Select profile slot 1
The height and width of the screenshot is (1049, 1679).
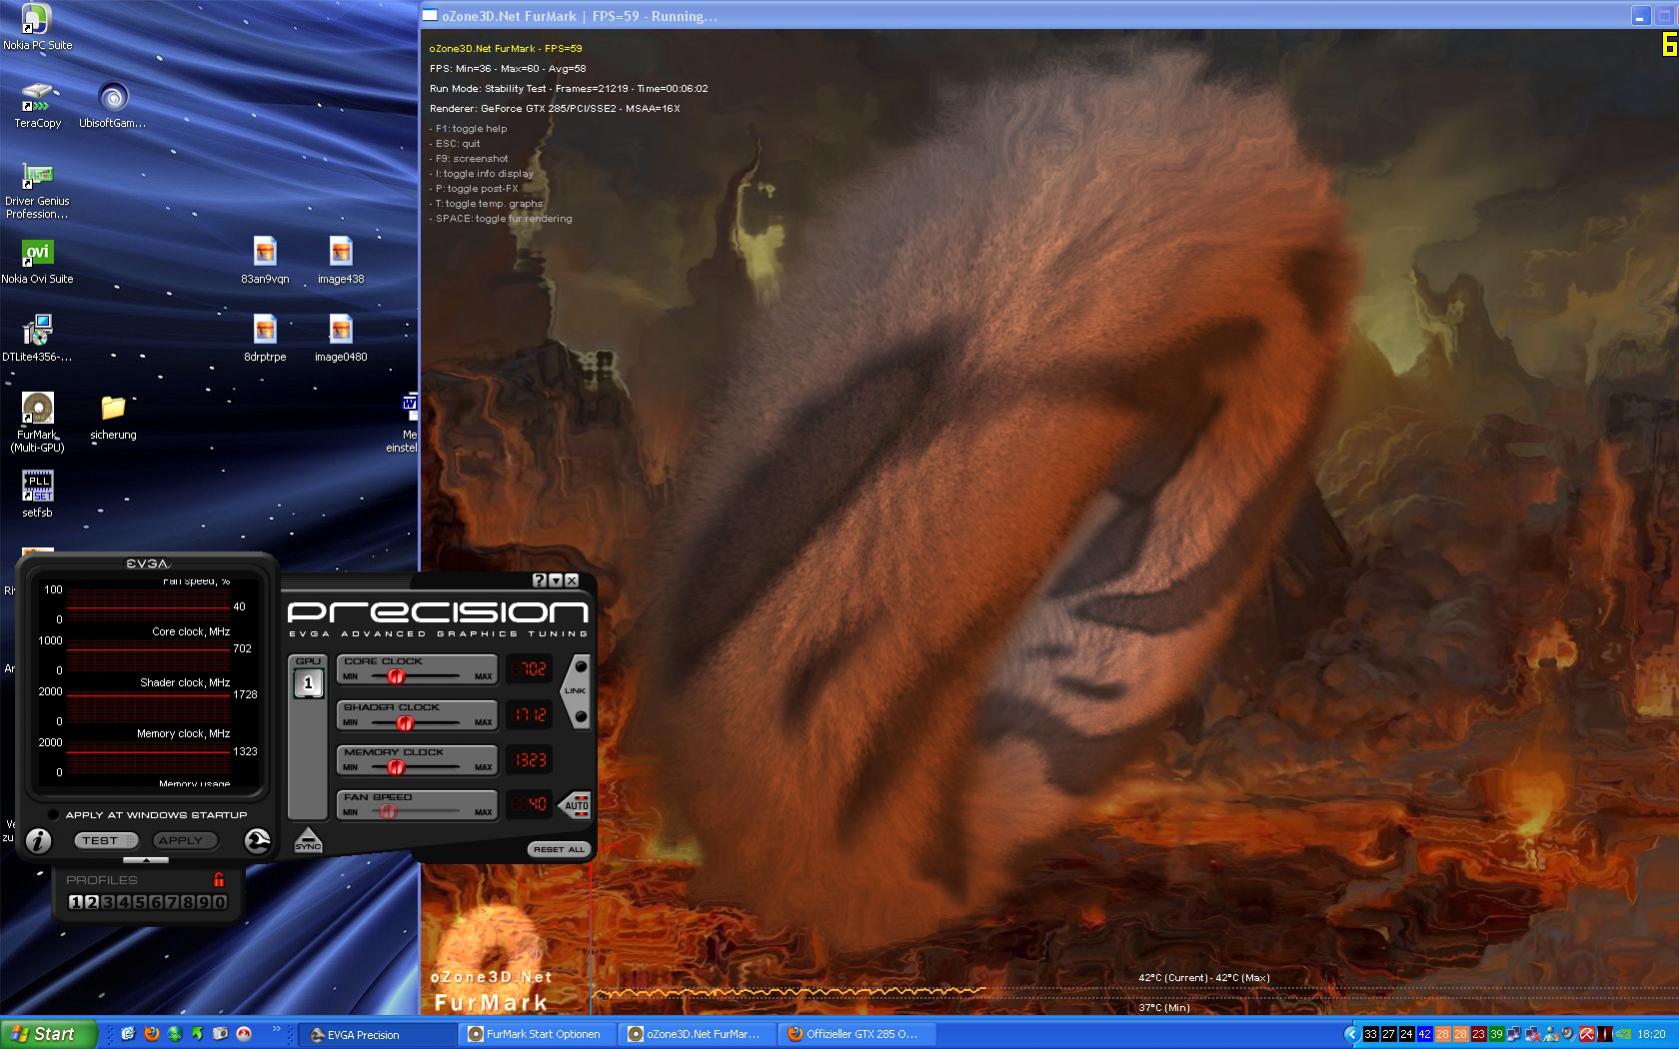point(75,902)
